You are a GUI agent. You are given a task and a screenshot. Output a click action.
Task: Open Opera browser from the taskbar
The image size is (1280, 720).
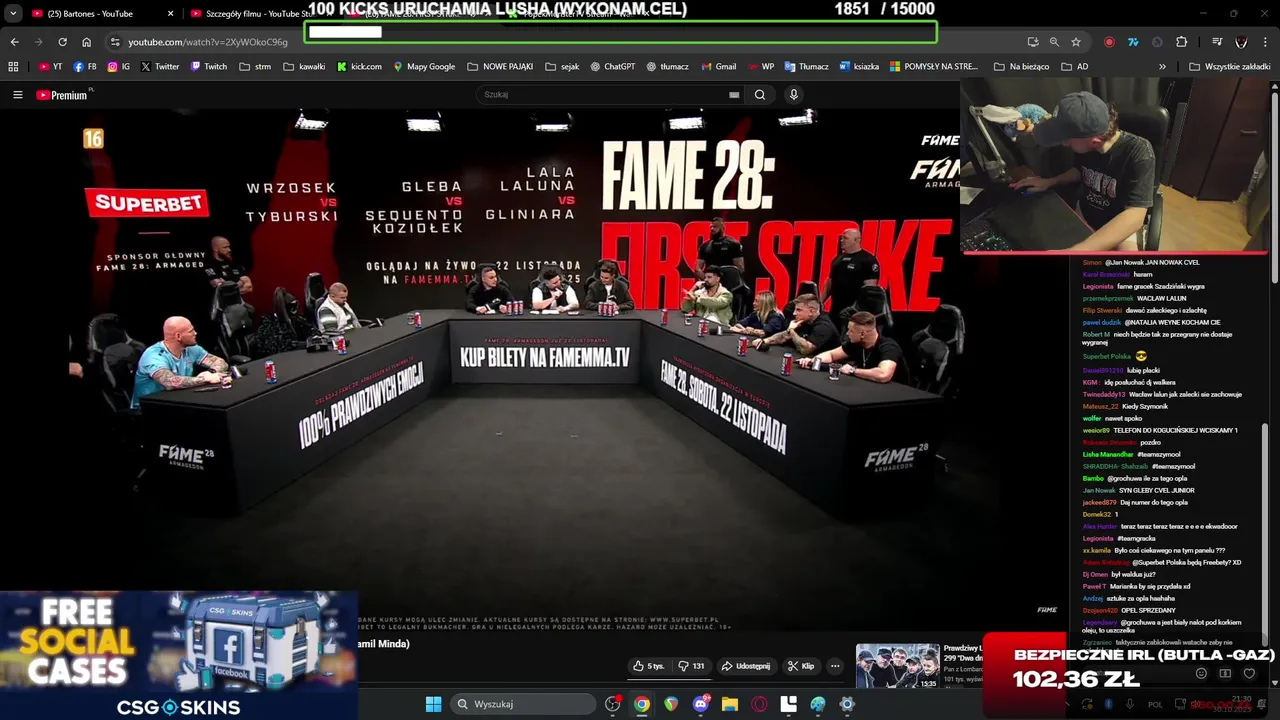point(759,704)
